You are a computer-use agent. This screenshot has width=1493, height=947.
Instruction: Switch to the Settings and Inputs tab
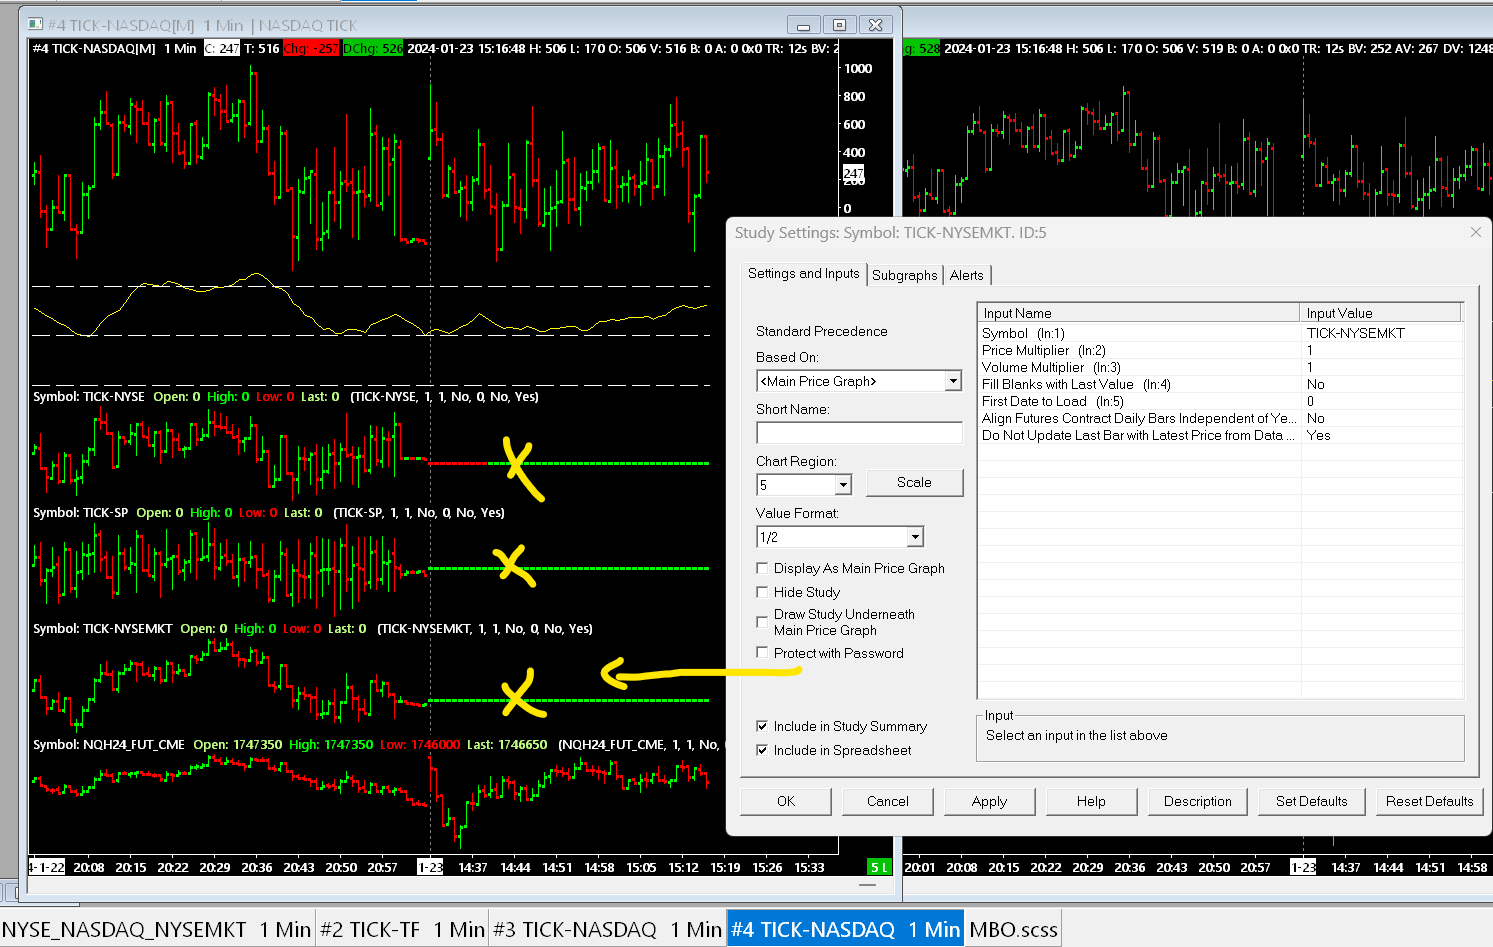pyautogui.click(x=804, y=274)
